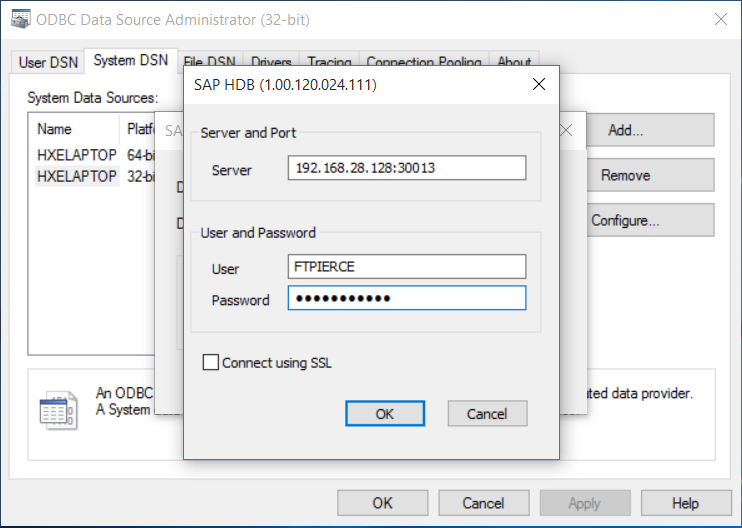Click the ODBC Data Source Administrator title icon
Image resolution: width=742 pixels, height=528 pixels.
[x=21, y=19]
